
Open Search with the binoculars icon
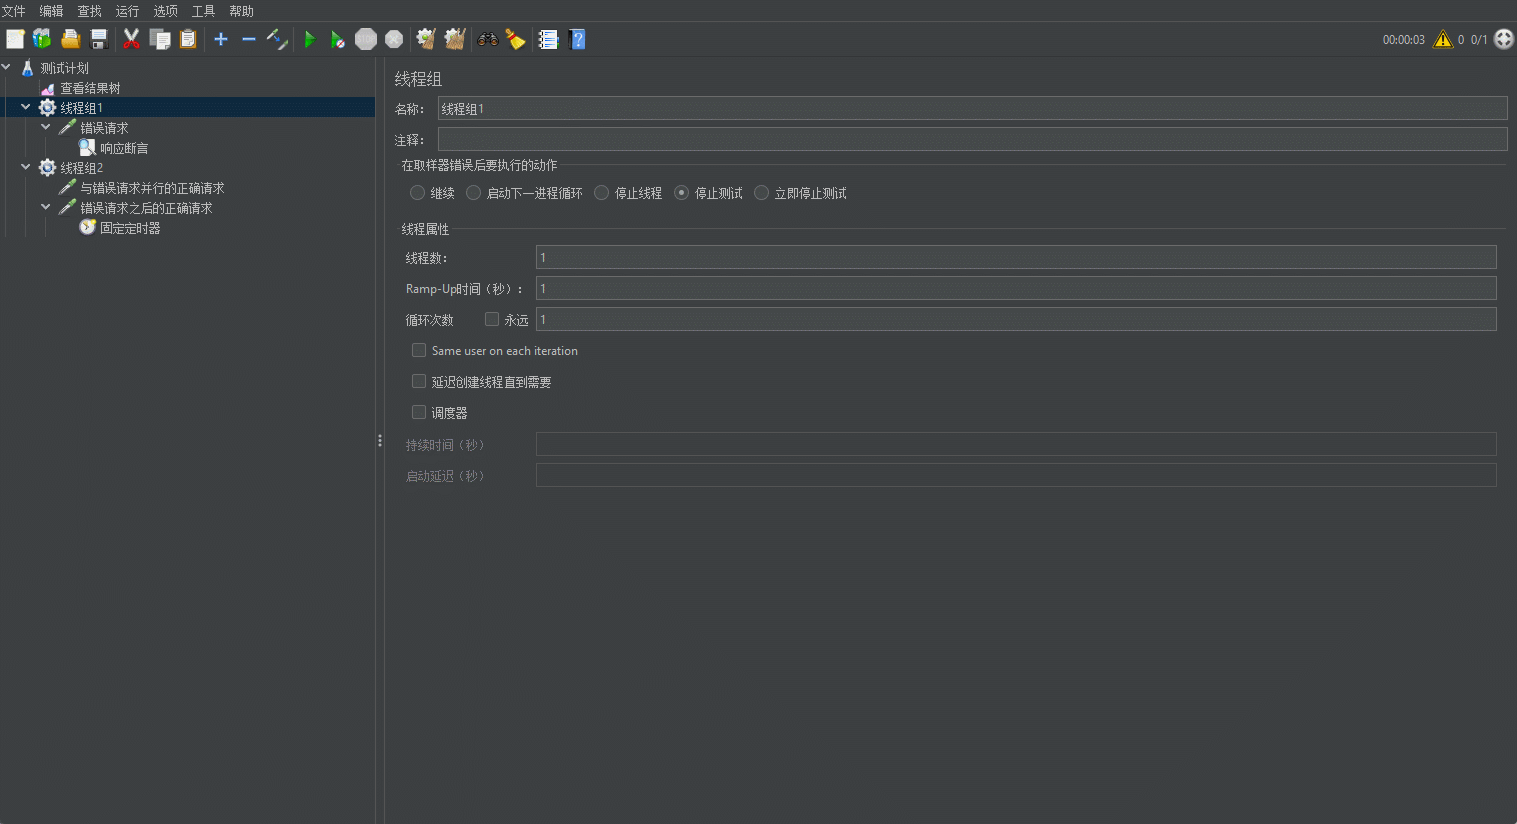[x=488, y=39]
